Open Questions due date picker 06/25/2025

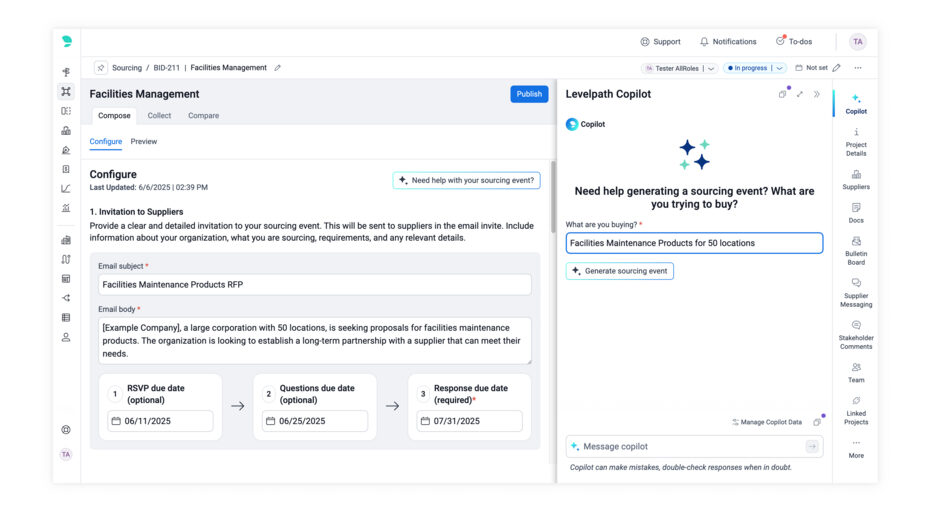315,421
